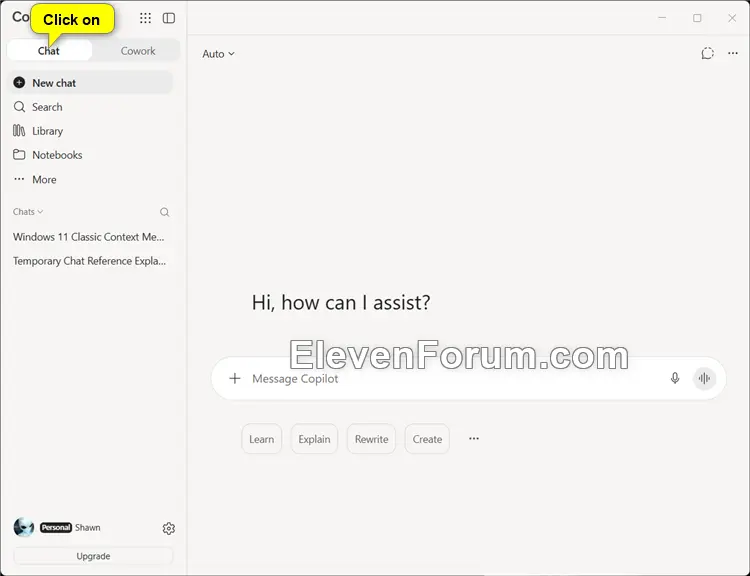Switch to the Chat tab

point(49,51)
